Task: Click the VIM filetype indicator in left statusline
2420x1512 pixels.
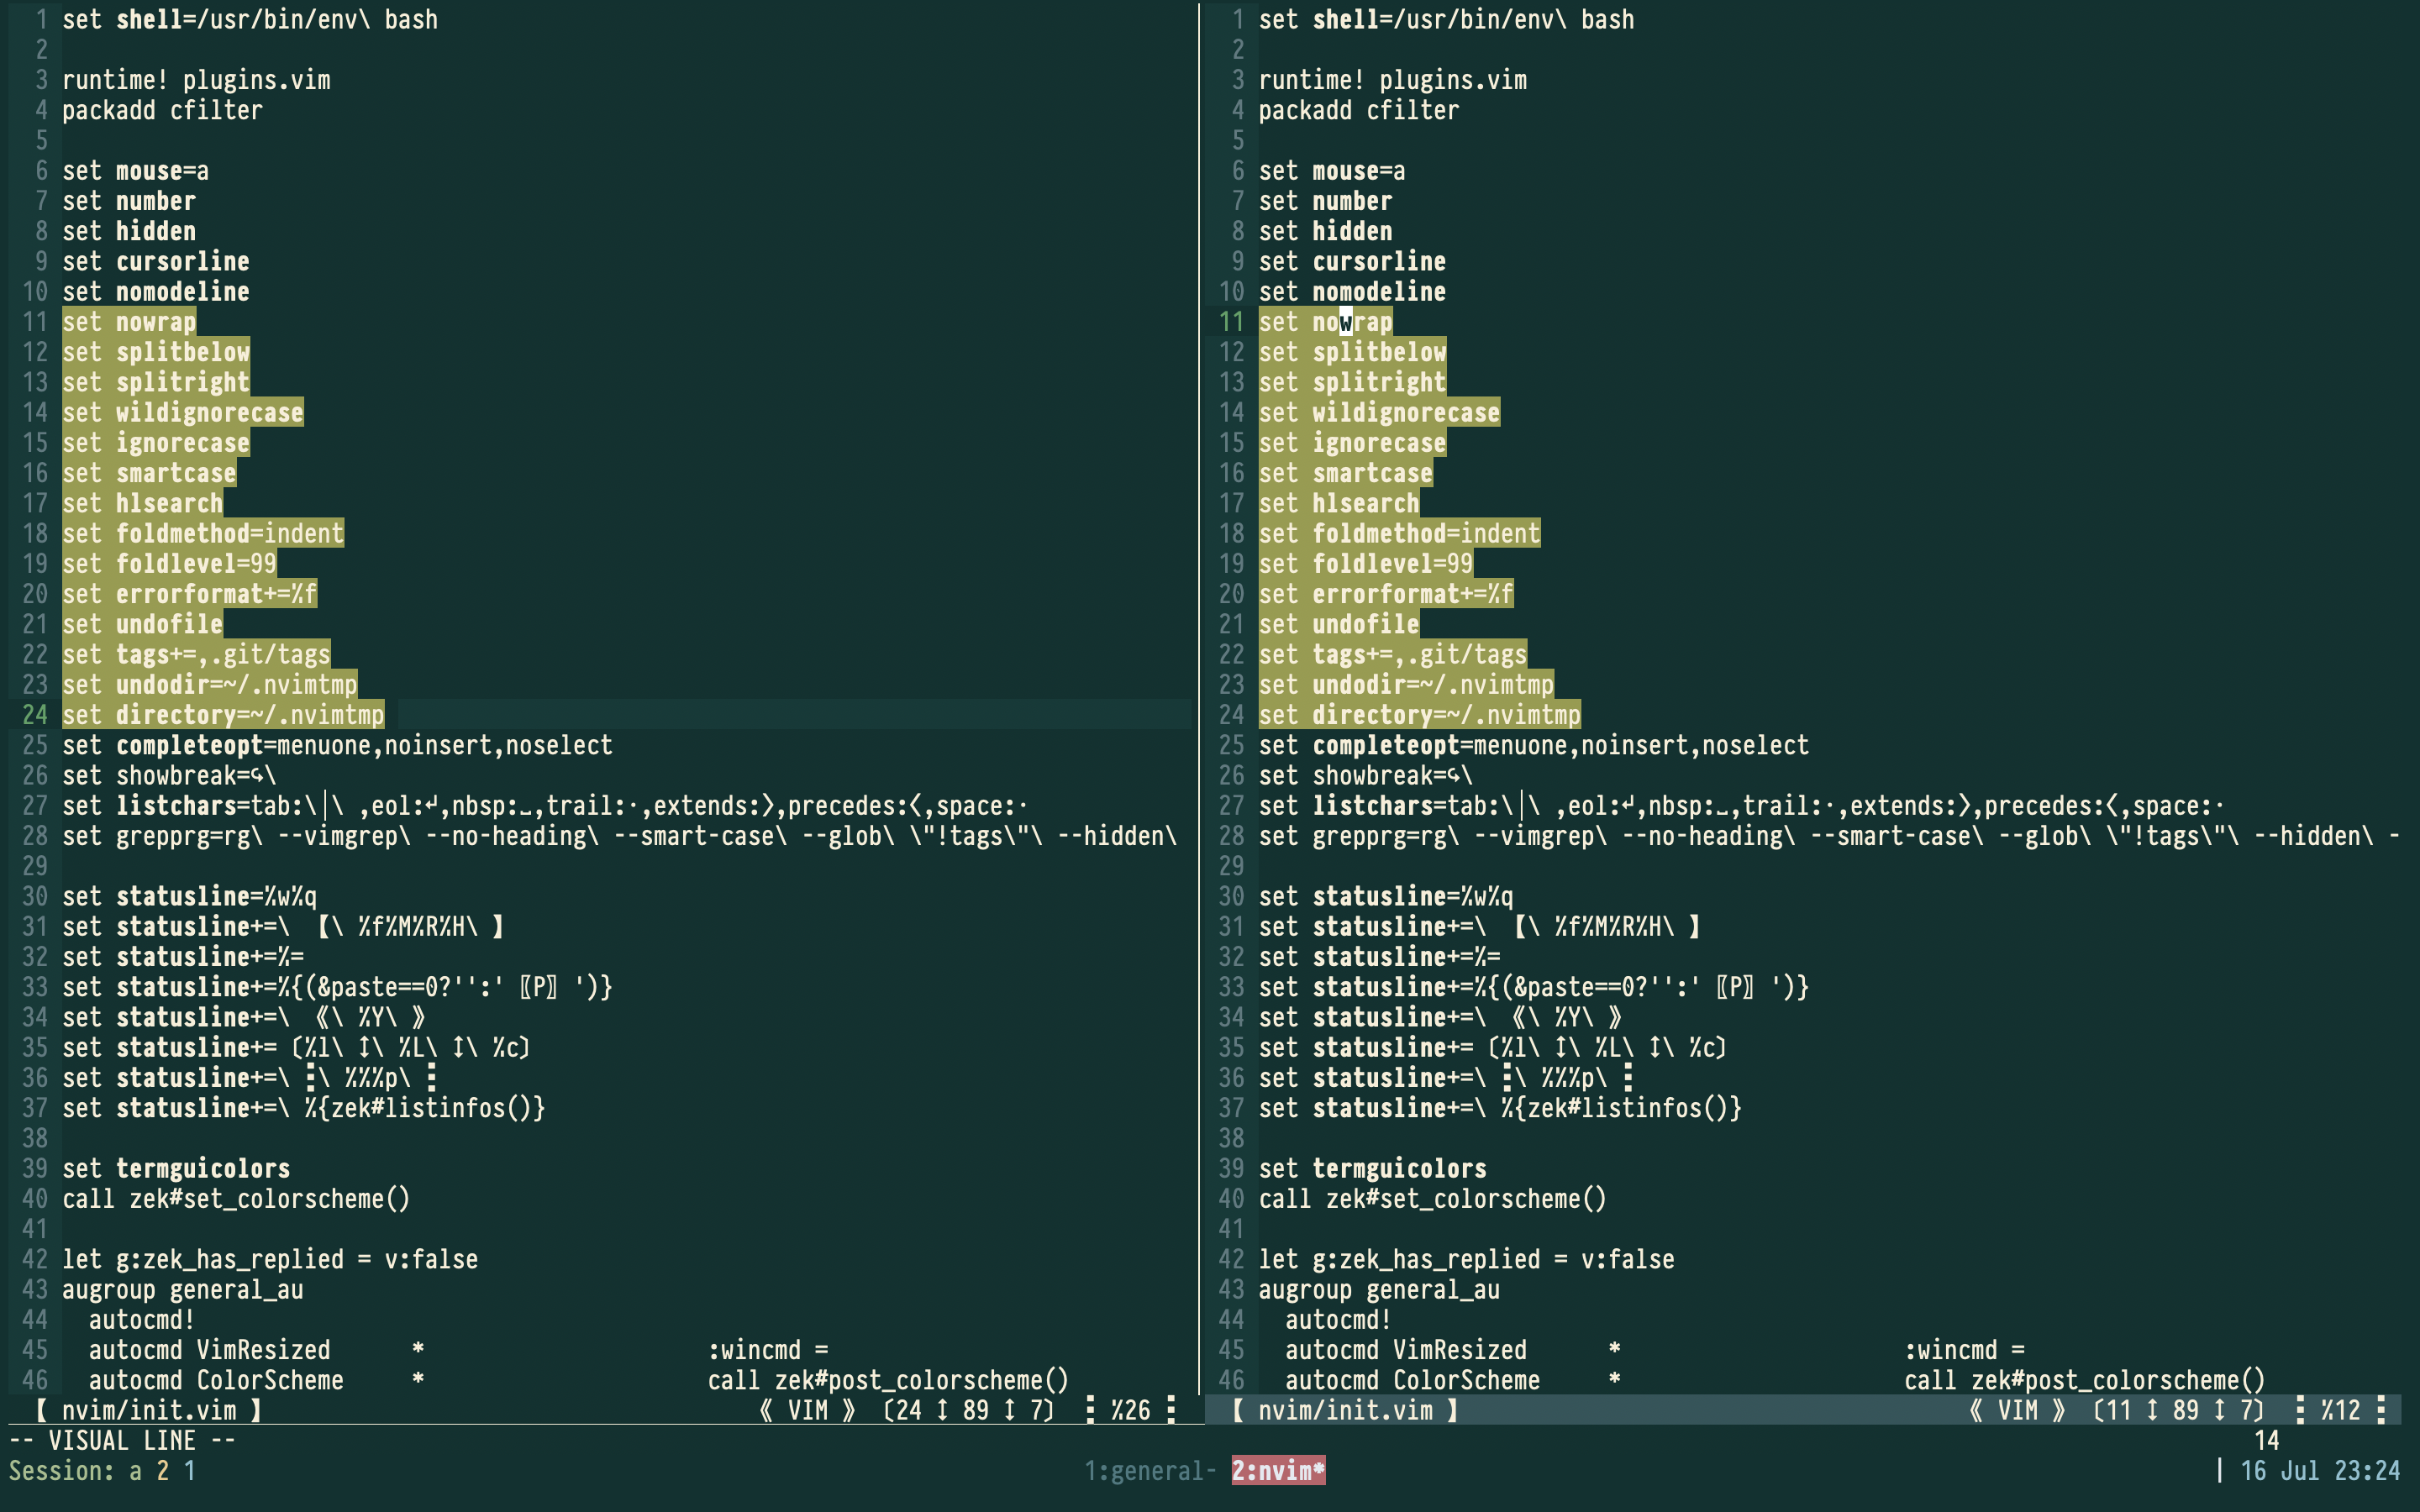Action: pos(807,1410)
